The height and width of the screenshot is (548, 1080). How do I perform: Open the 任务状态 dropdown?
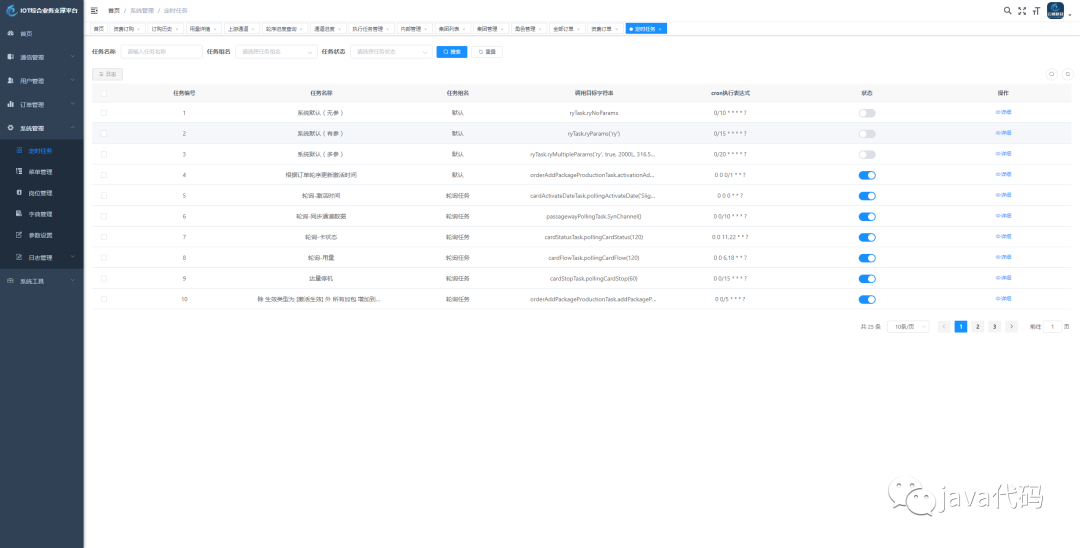click(x=391, y=52)
